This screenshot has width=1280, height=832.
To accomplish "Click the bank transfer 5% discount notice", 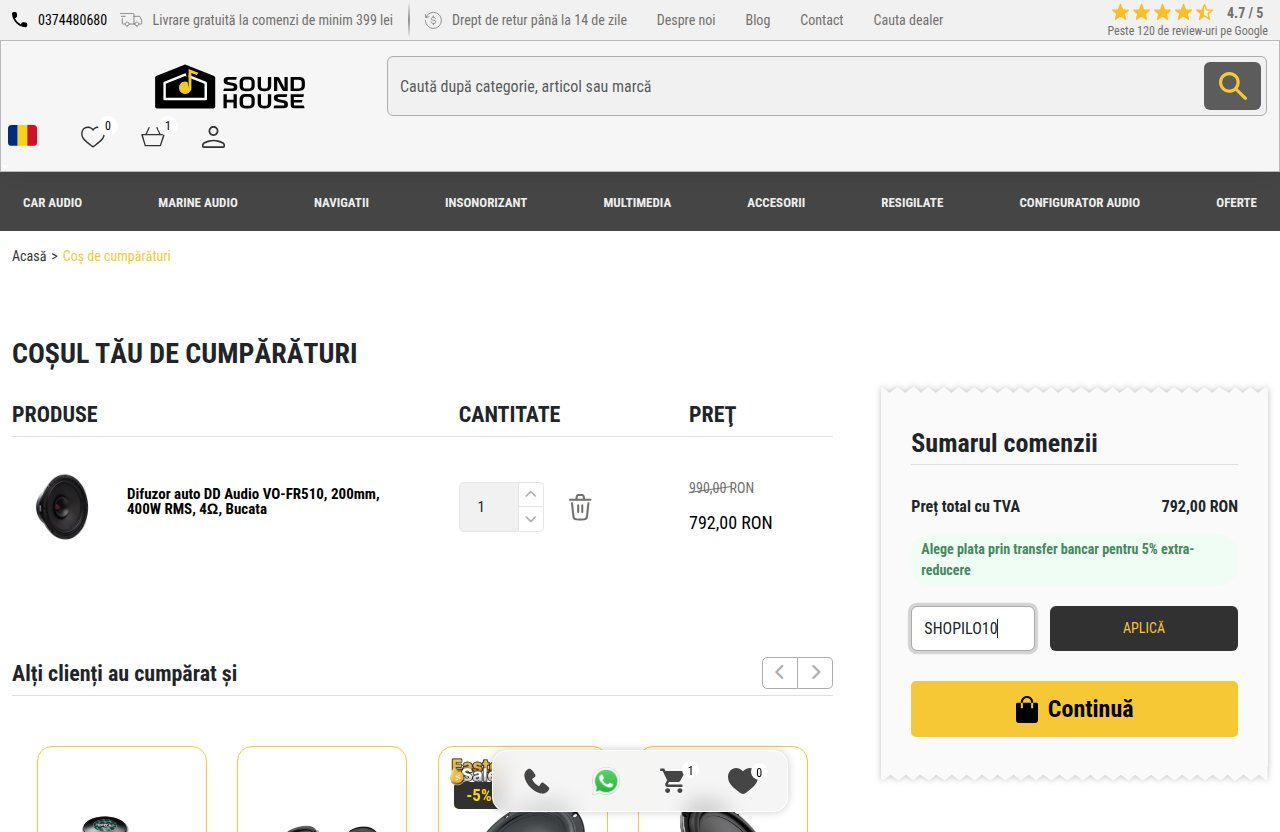I will [1074, 560].
